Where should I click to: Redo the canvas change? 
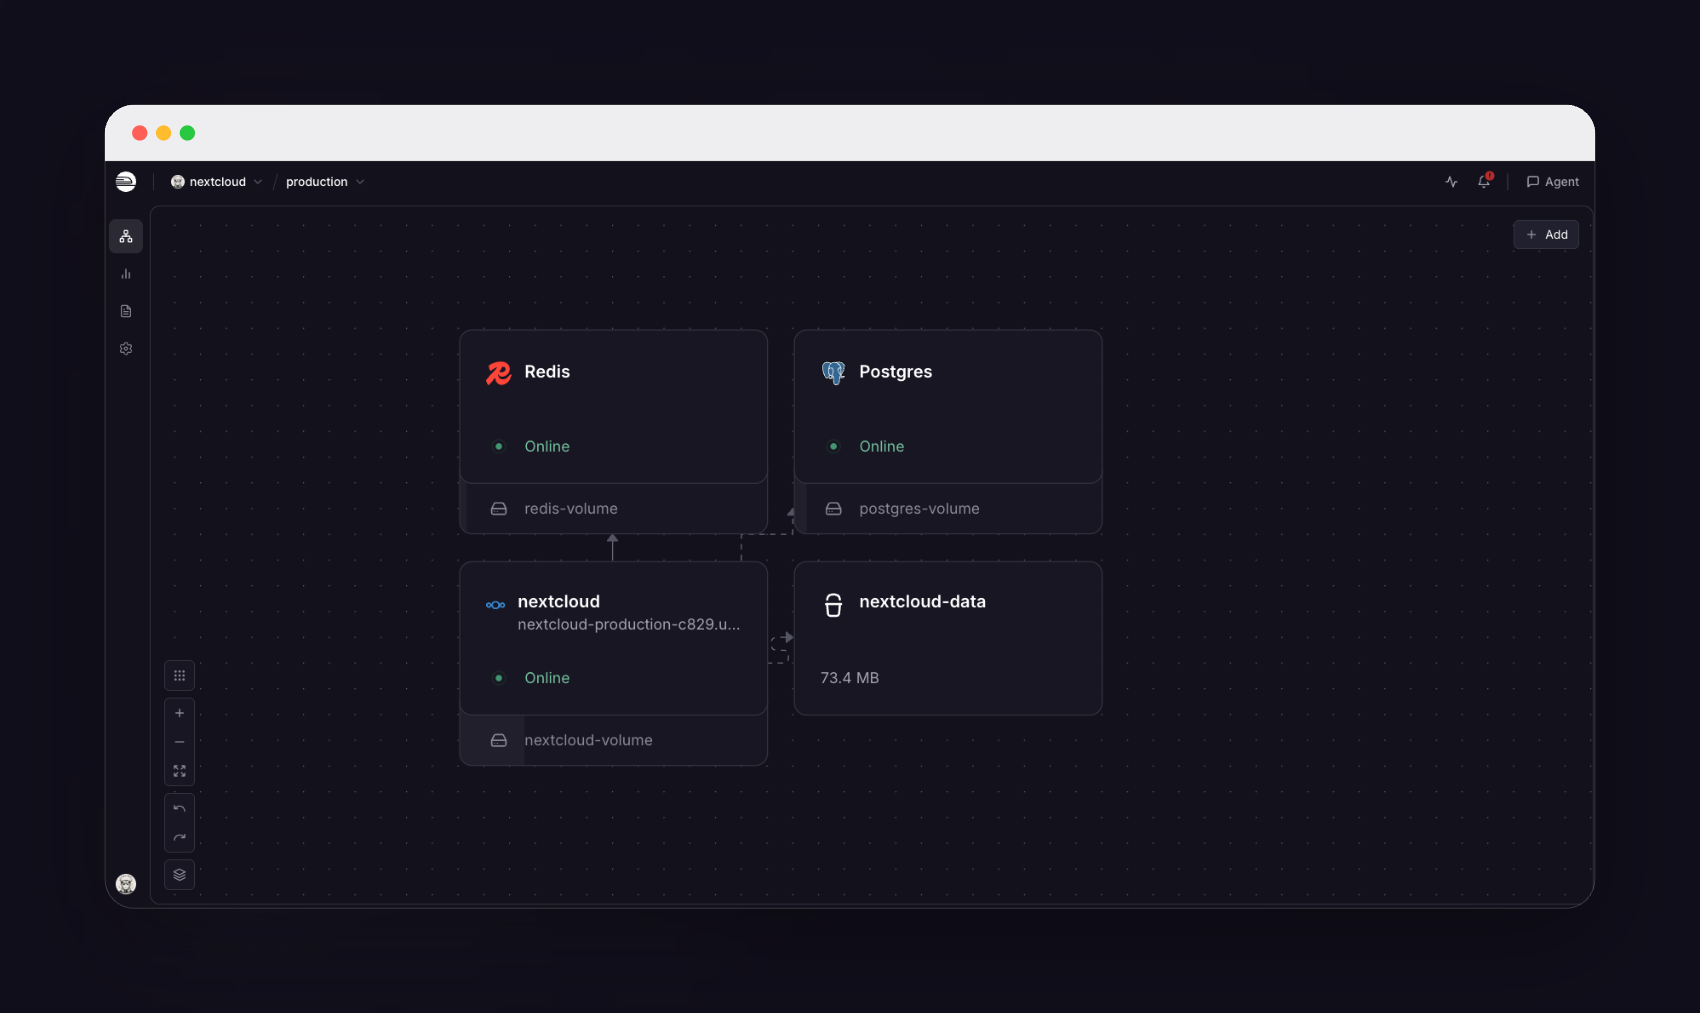180,838
